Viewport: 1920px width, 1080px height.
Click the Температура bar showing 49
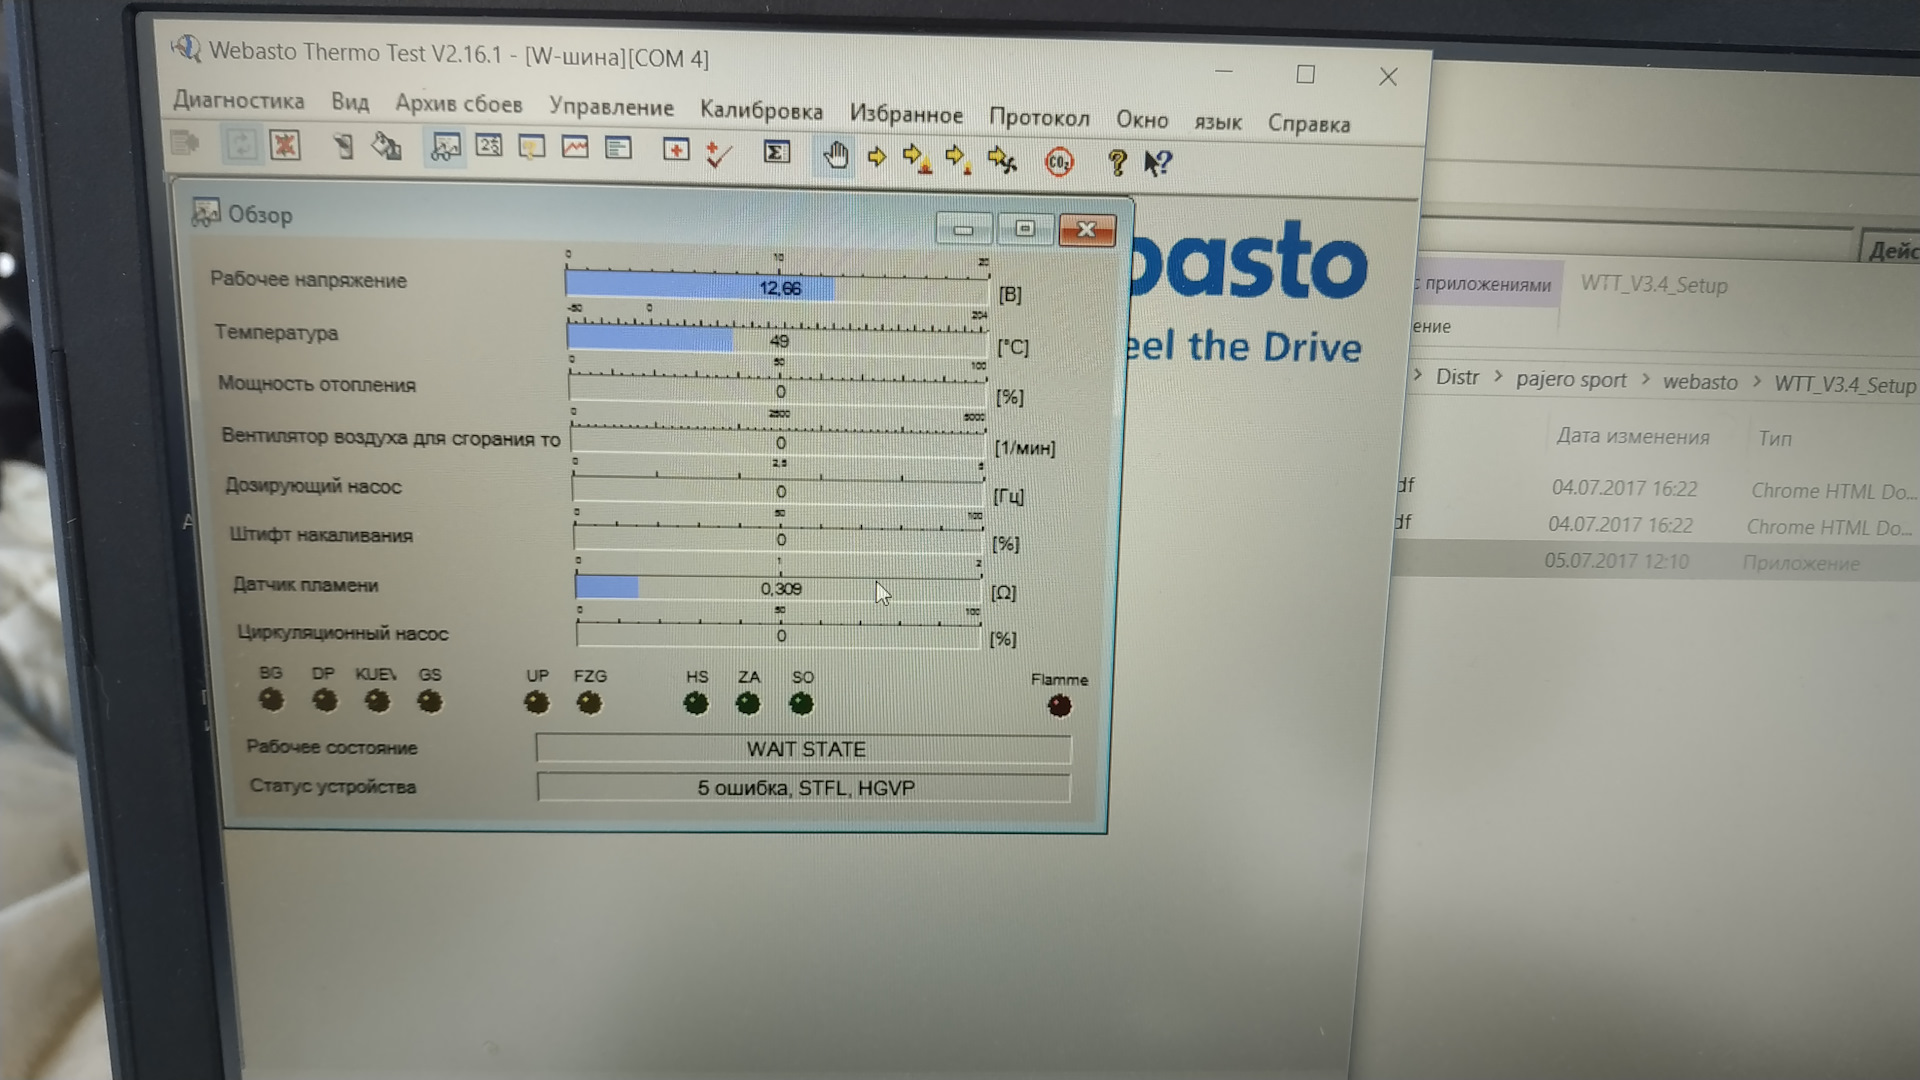pyautogui.click(x=776, y=340)
